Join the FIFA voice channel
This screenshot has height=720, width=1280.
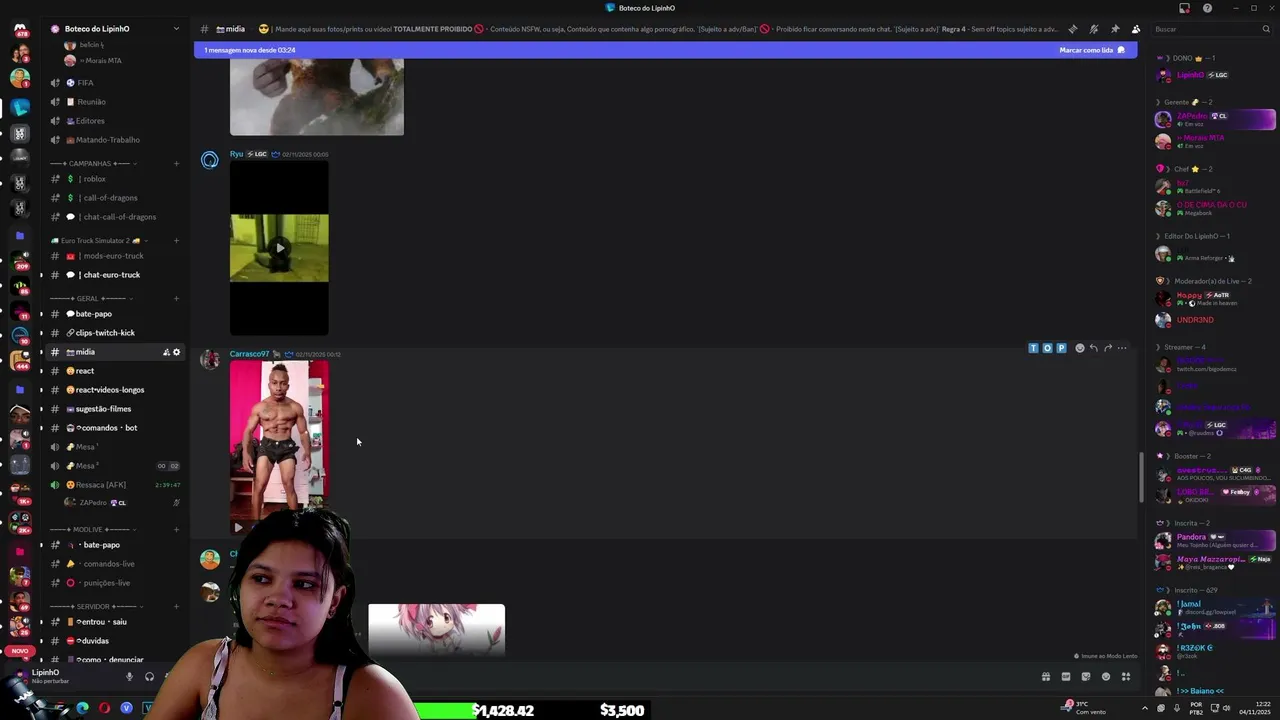[x=115, y=83]
